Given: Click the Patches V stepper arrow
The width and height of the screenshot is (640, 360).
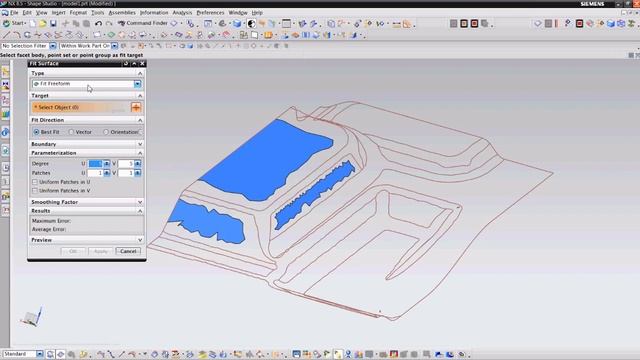Looking at the screenshot, I should pos(138,173).
